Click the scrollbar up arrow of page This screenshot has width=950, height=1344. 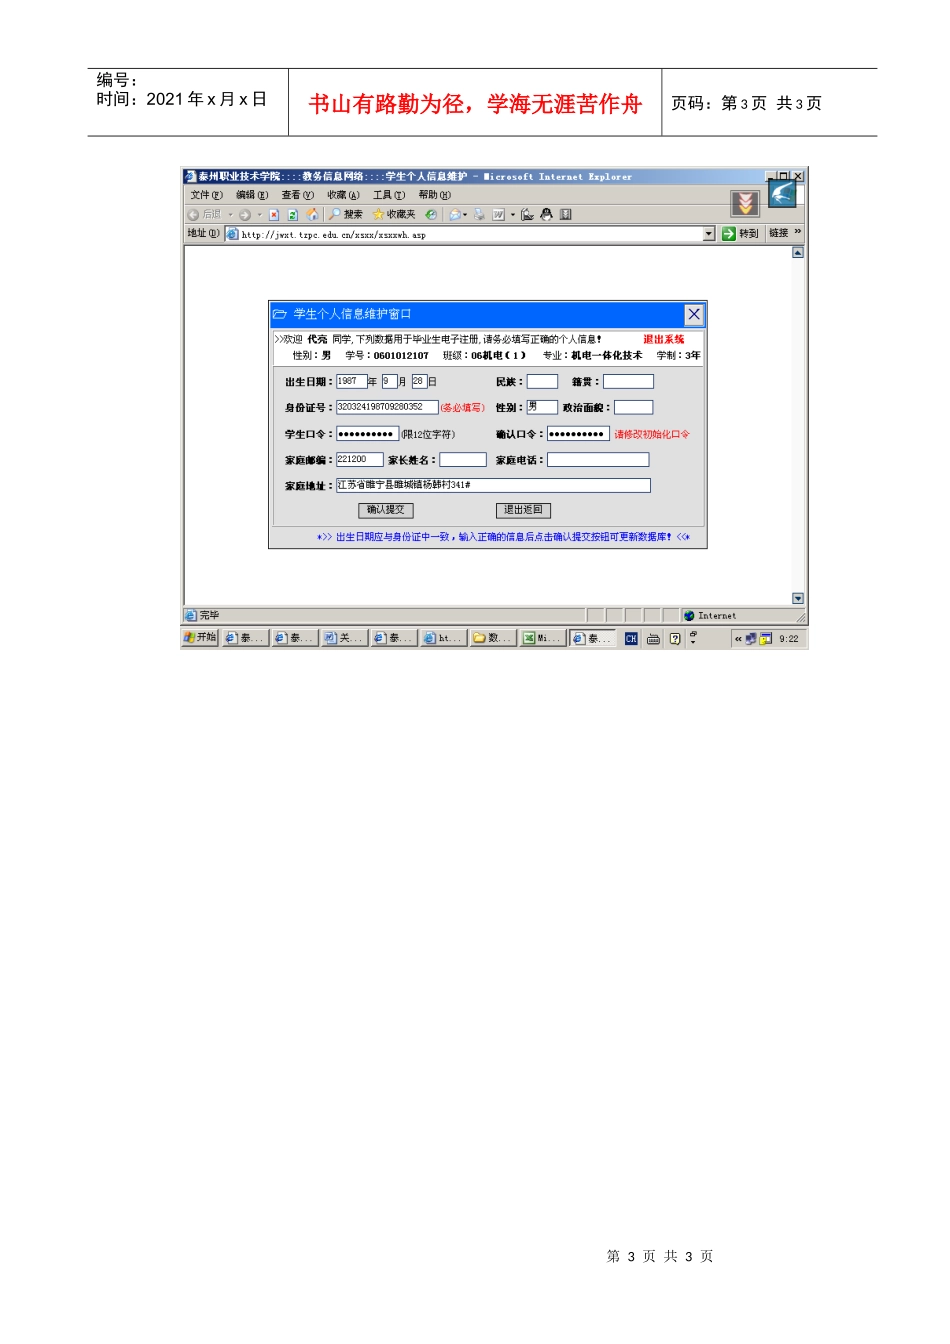tap(798, 253)
